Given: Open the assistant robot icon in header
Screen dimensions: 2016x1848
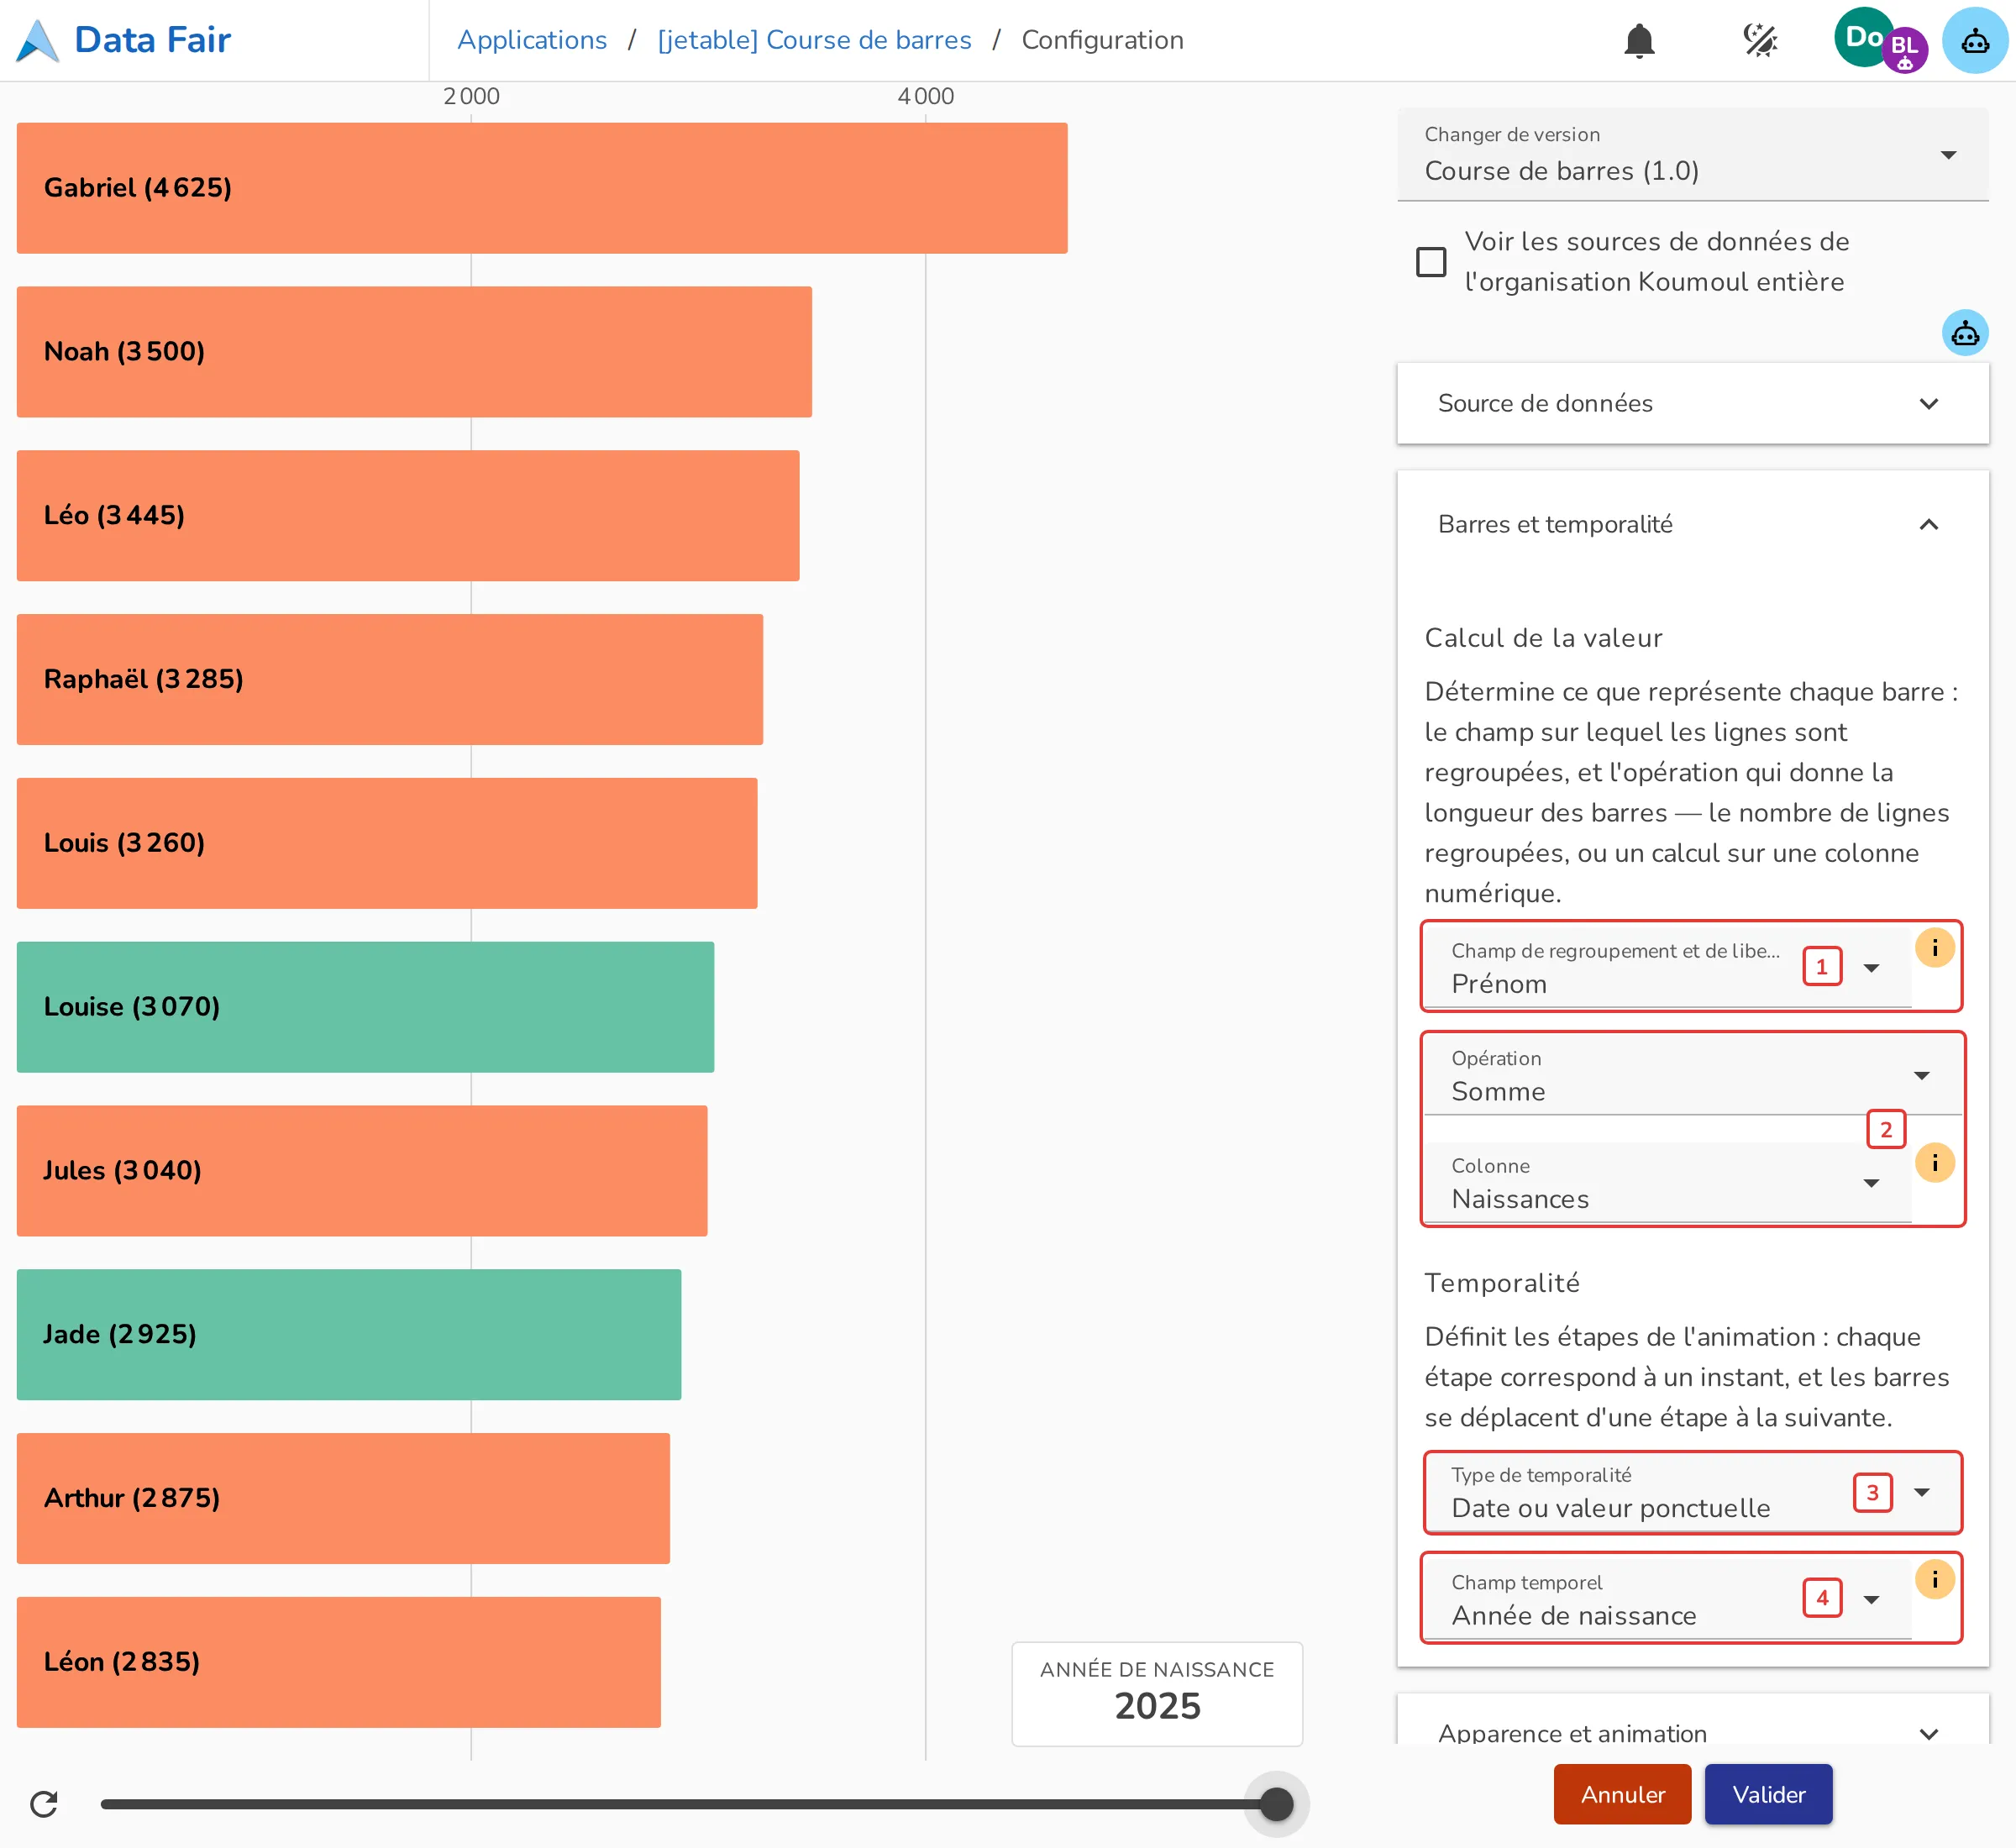Looking at the screenshot, I should point(1975,40).
